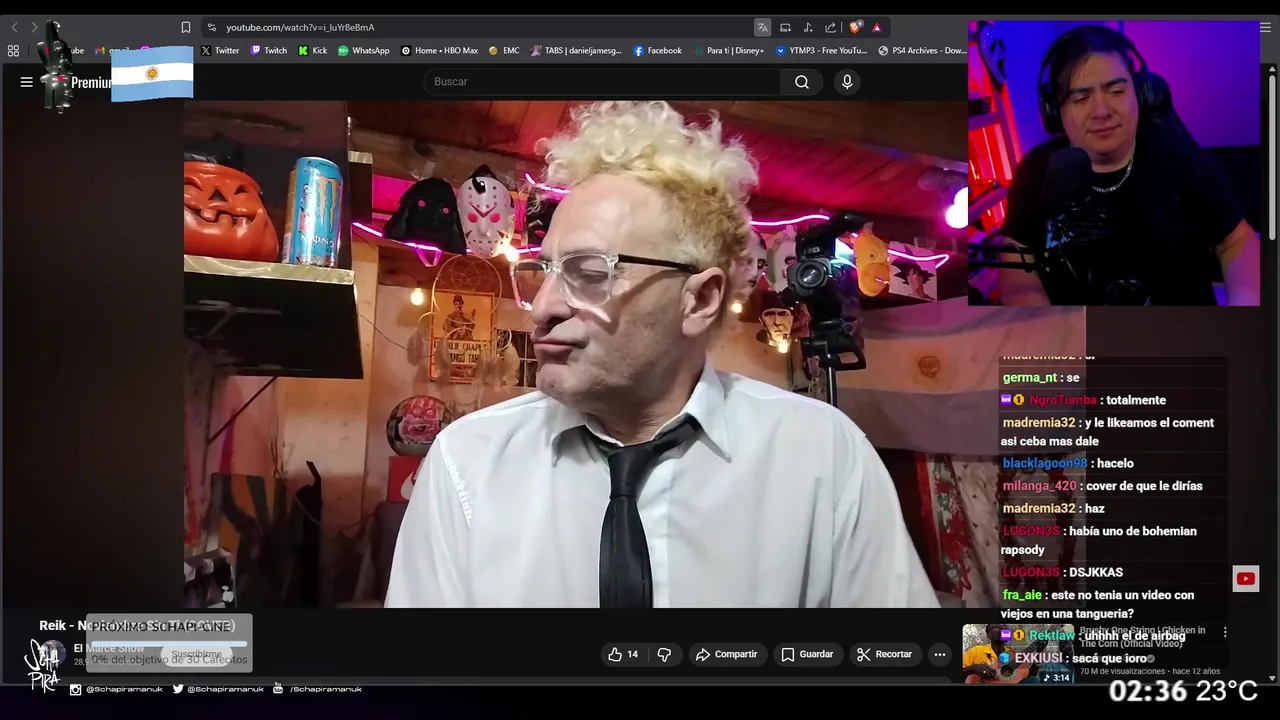The width and height of the screenshot is (1280, 720).
Task: Open the Twitter bookmark
Action: 220,51
